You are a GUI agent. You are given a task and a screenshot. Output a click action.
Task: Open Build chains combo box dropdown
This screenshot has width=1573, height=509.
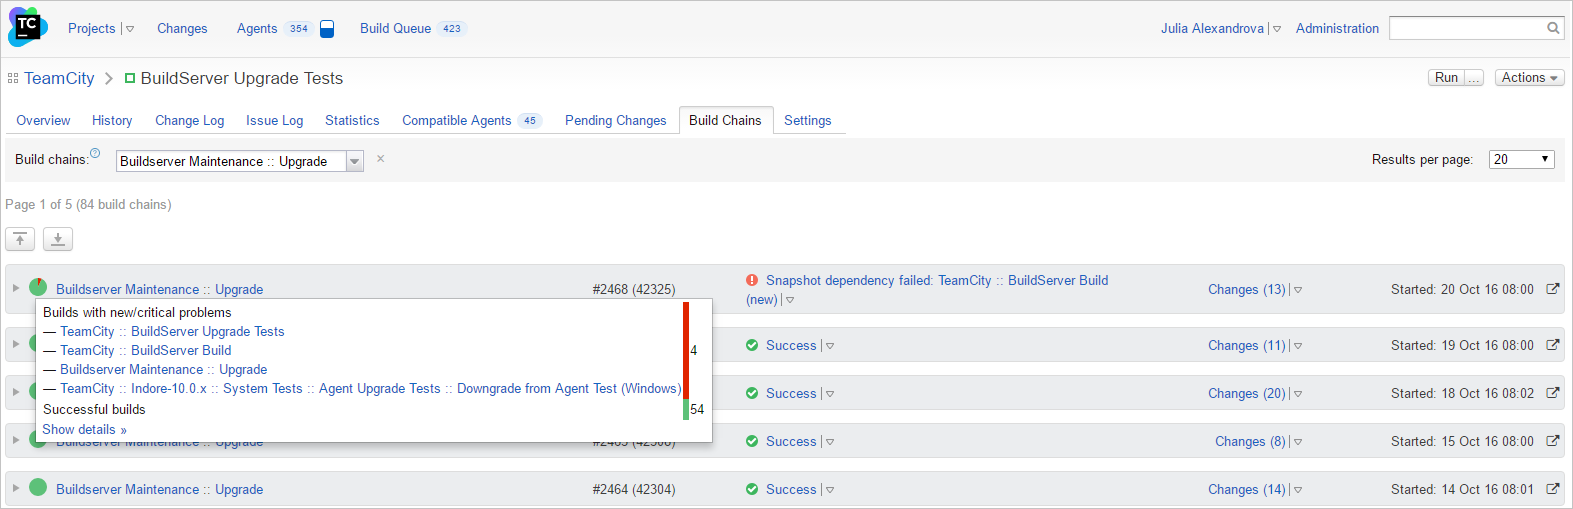pyautogui.click(x=355, y=161)
